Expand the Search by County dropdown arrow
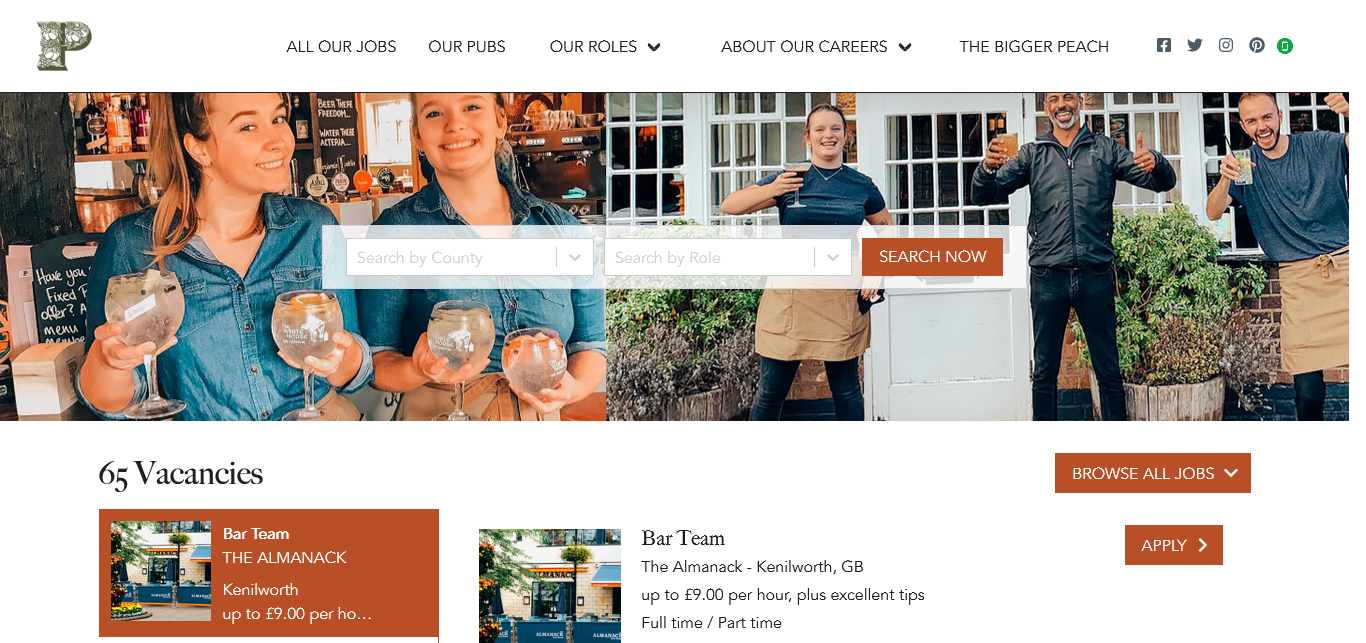Screen dimensions: 1366x643 (x=575, y=257)
